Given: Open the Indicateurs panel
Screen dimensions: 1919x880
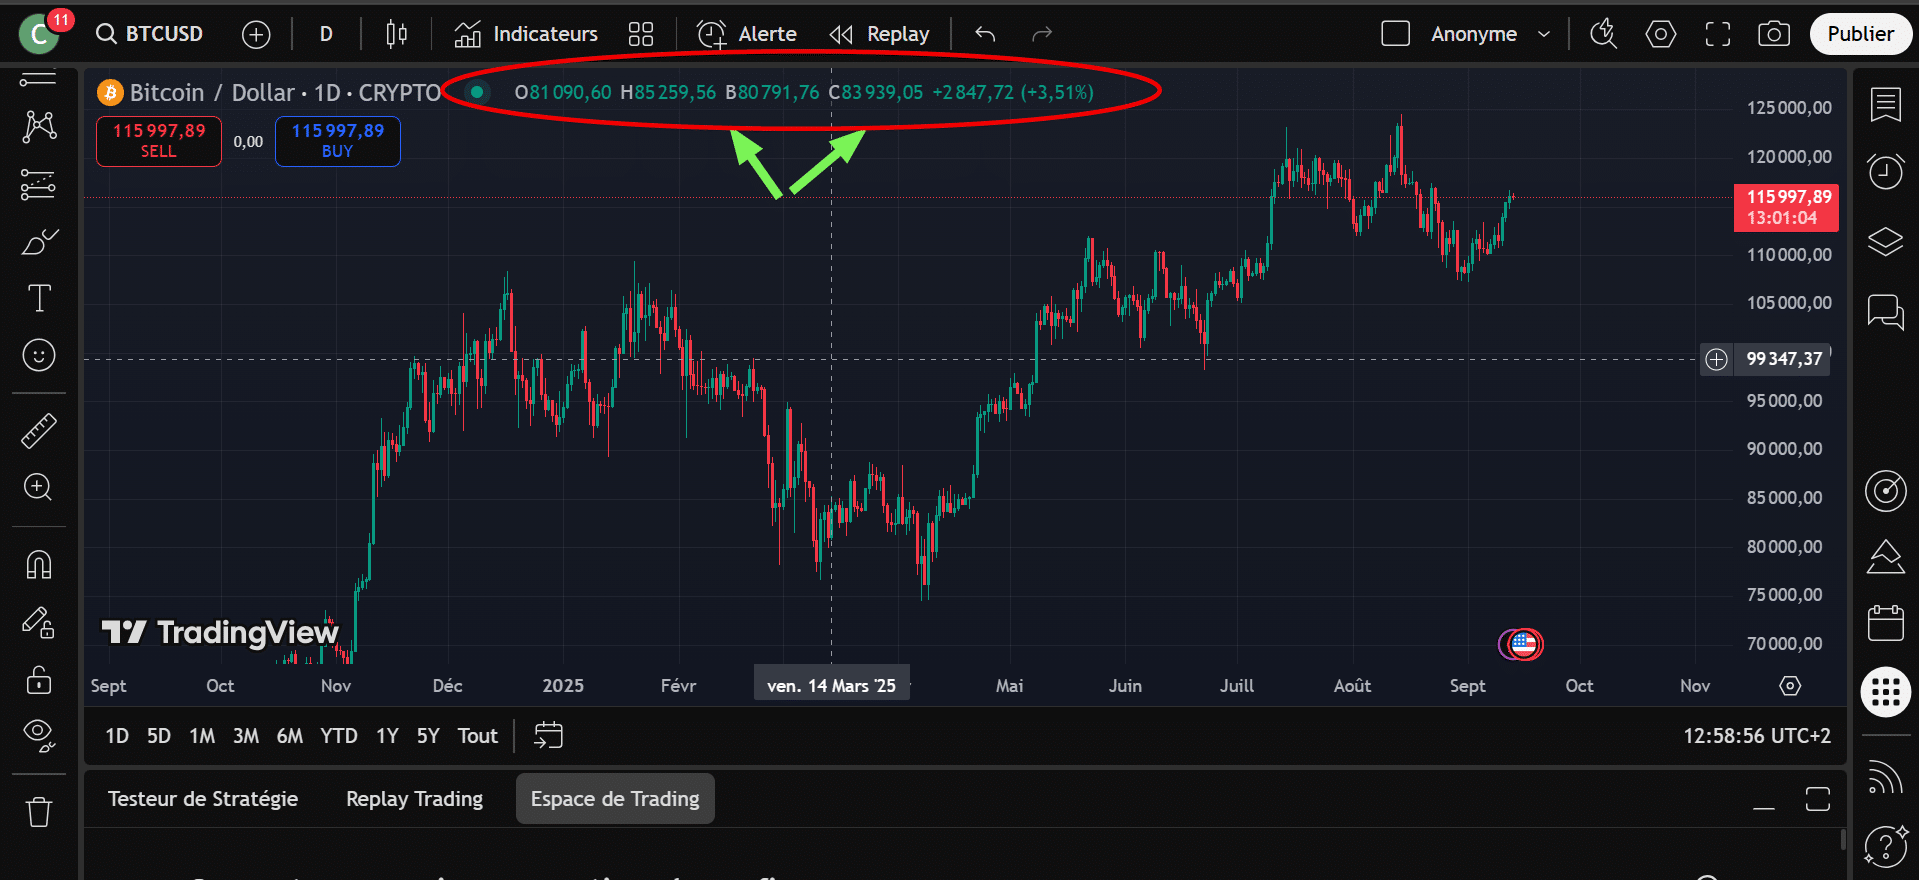Looking at the screenshot, I should click(526, 34).
